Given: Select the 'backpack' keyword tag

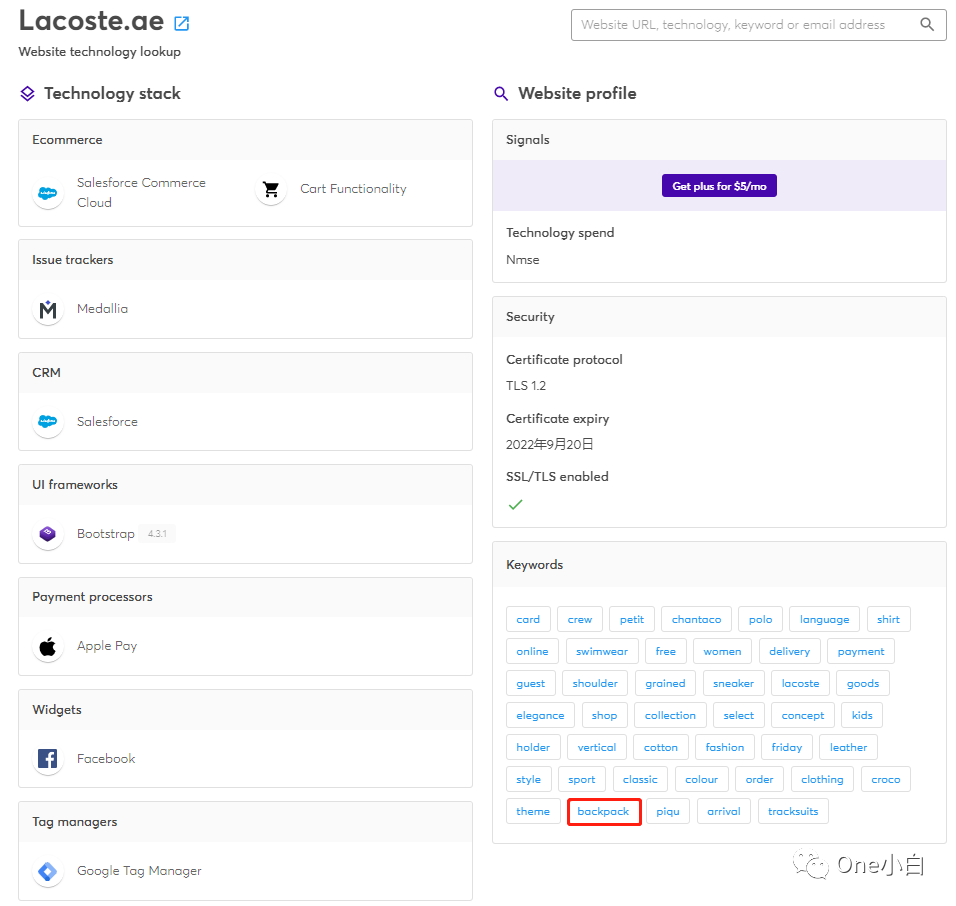Looking at the screenshot, I should pos(603,811).
